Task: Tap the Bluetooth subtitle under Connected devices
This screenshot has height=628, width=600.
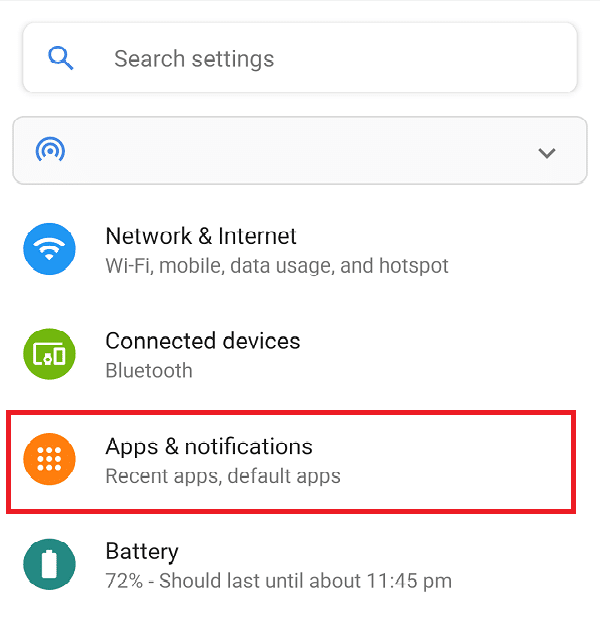Action: click(x=149, y=370)
